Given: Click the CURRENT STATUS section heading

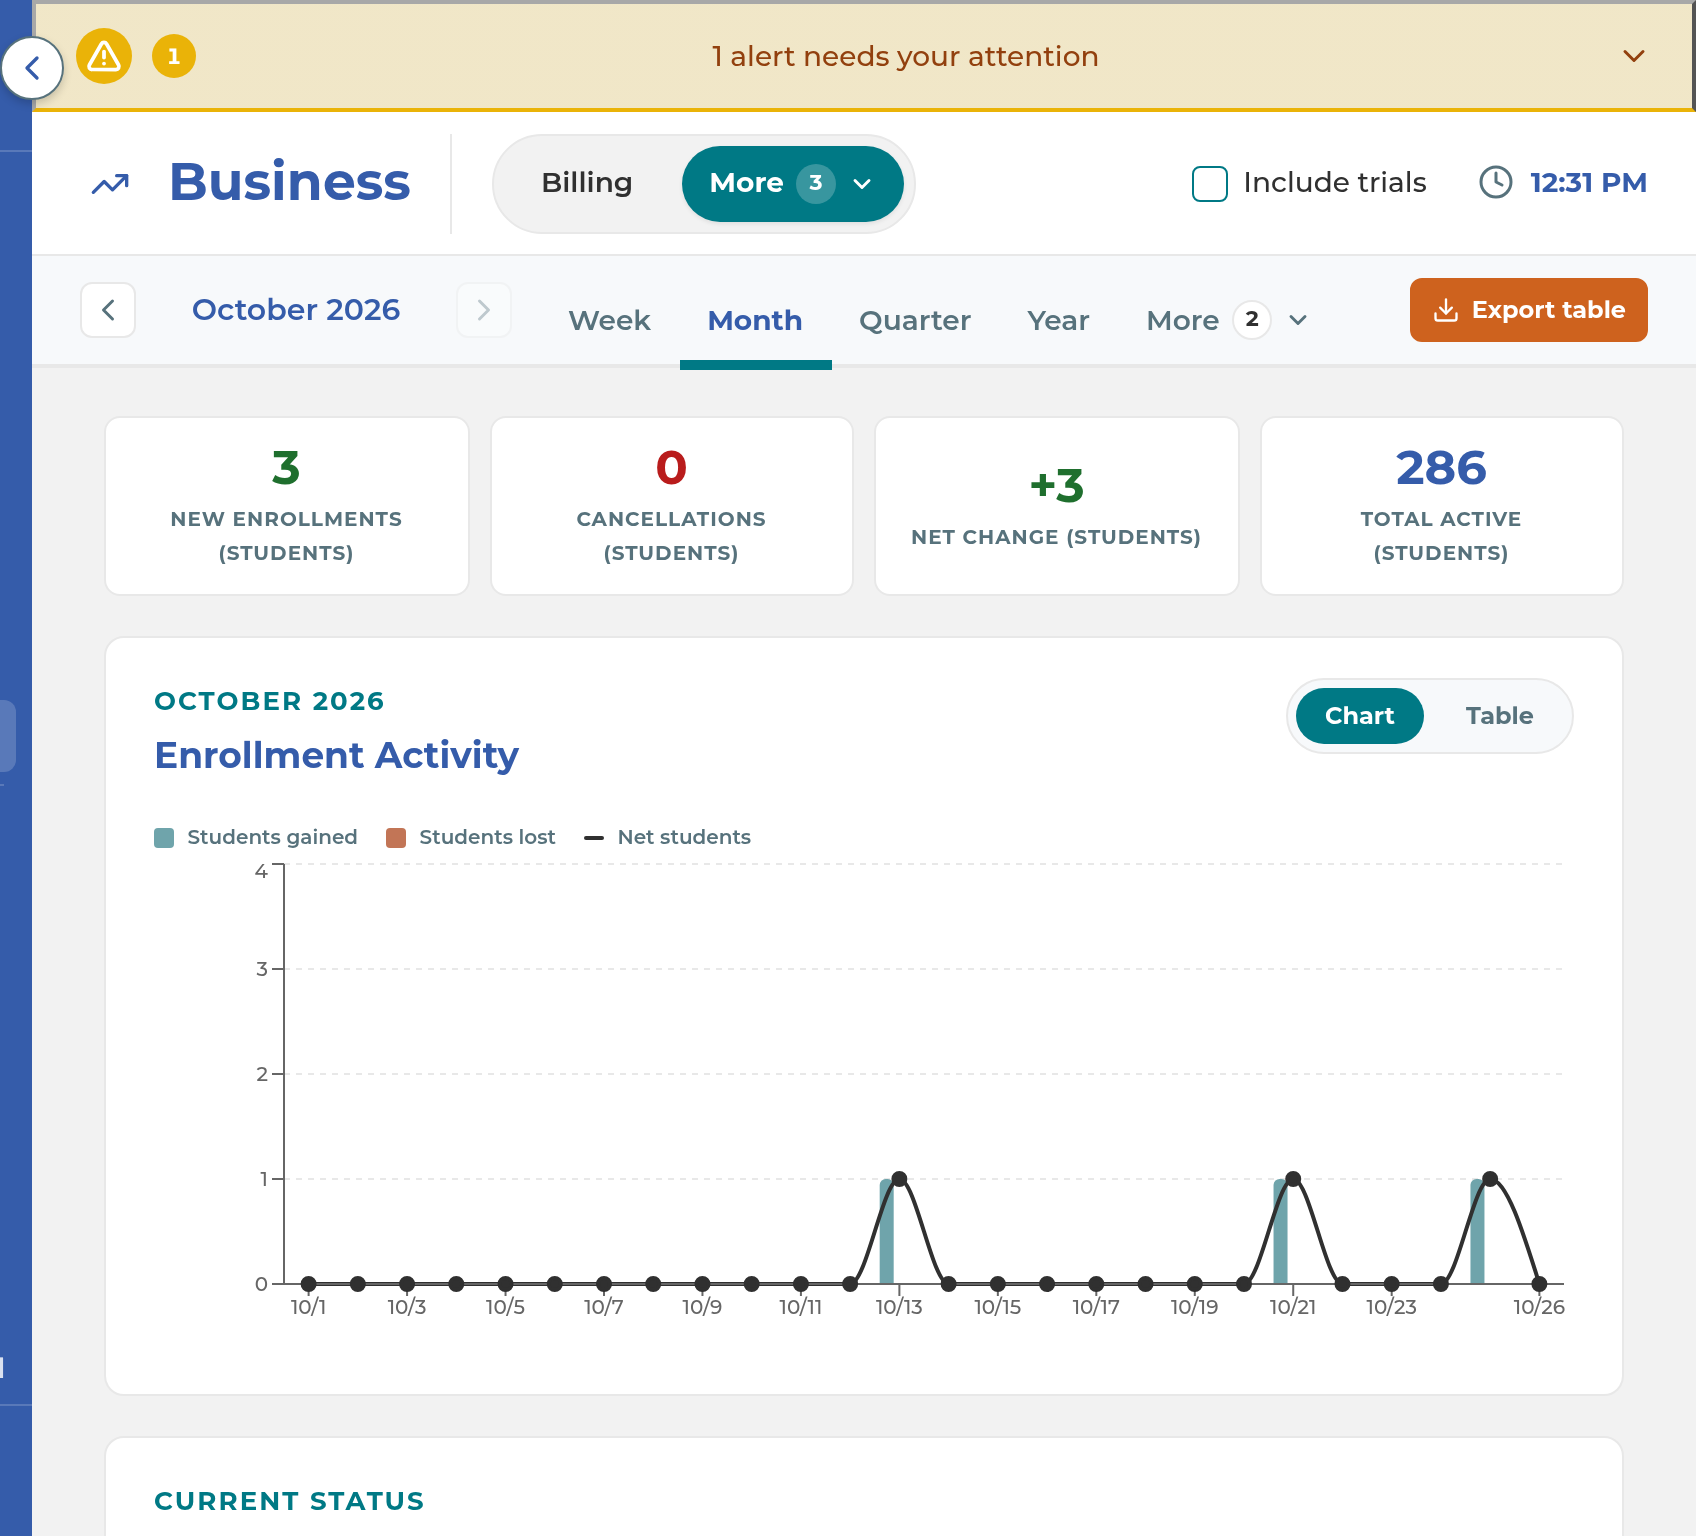Looking at the screenshot, I should click(x=289, y=1501).
